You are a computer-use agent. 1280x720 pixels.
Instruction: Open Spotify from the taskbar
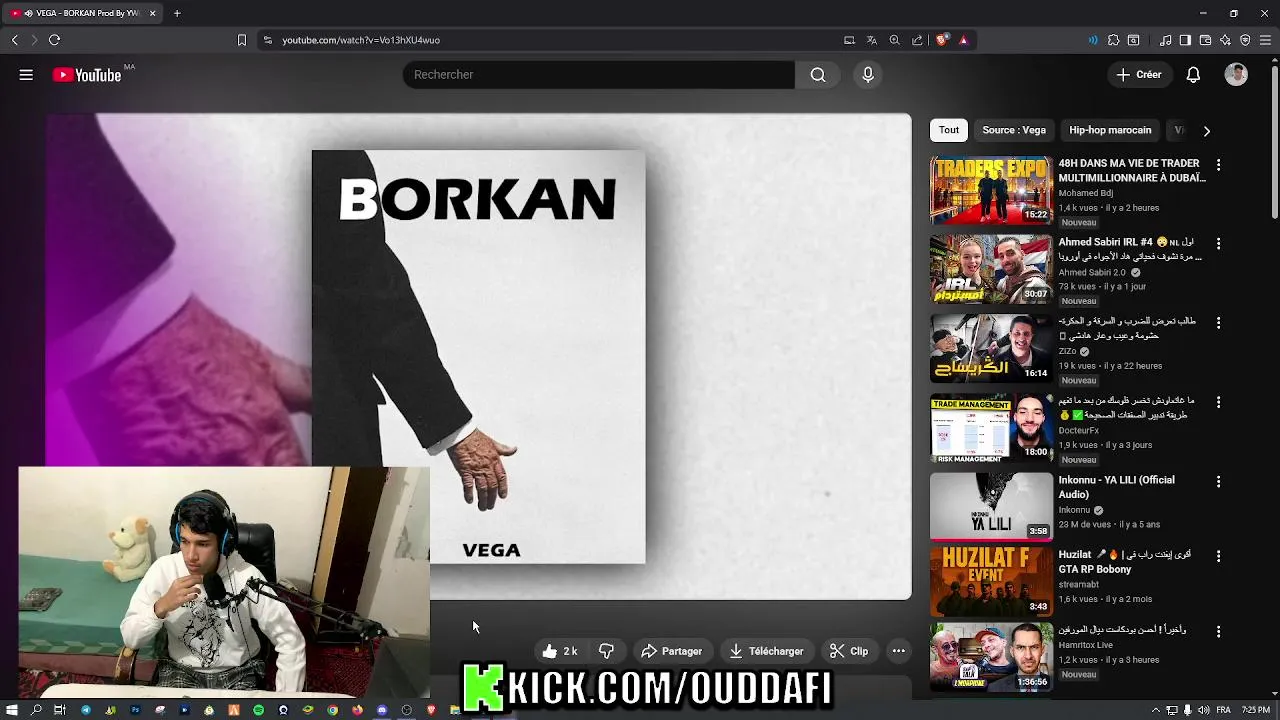pos(258,710)
